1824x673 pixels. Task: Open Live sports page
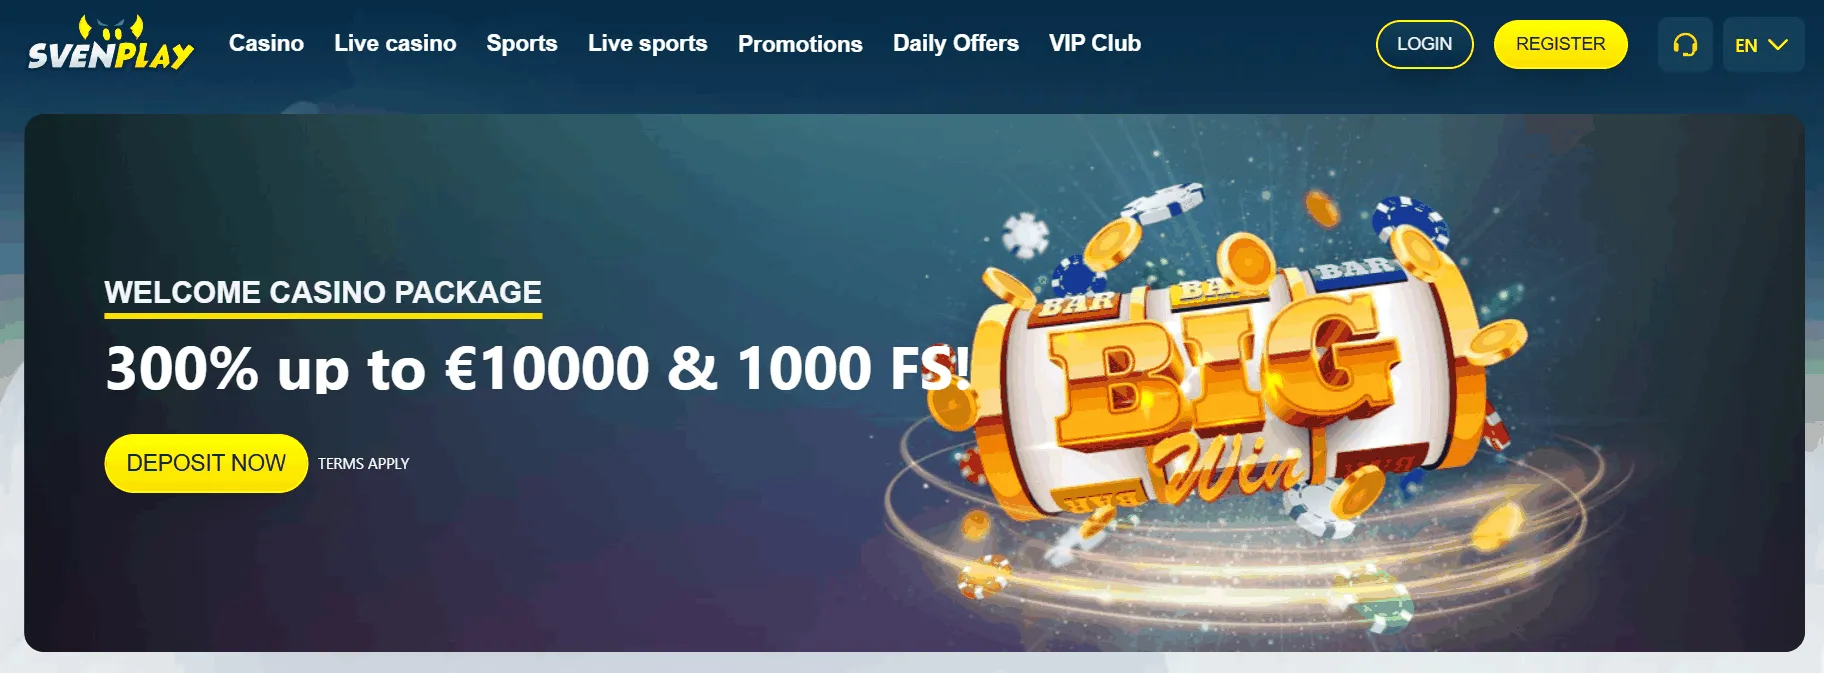coord(647,43)
